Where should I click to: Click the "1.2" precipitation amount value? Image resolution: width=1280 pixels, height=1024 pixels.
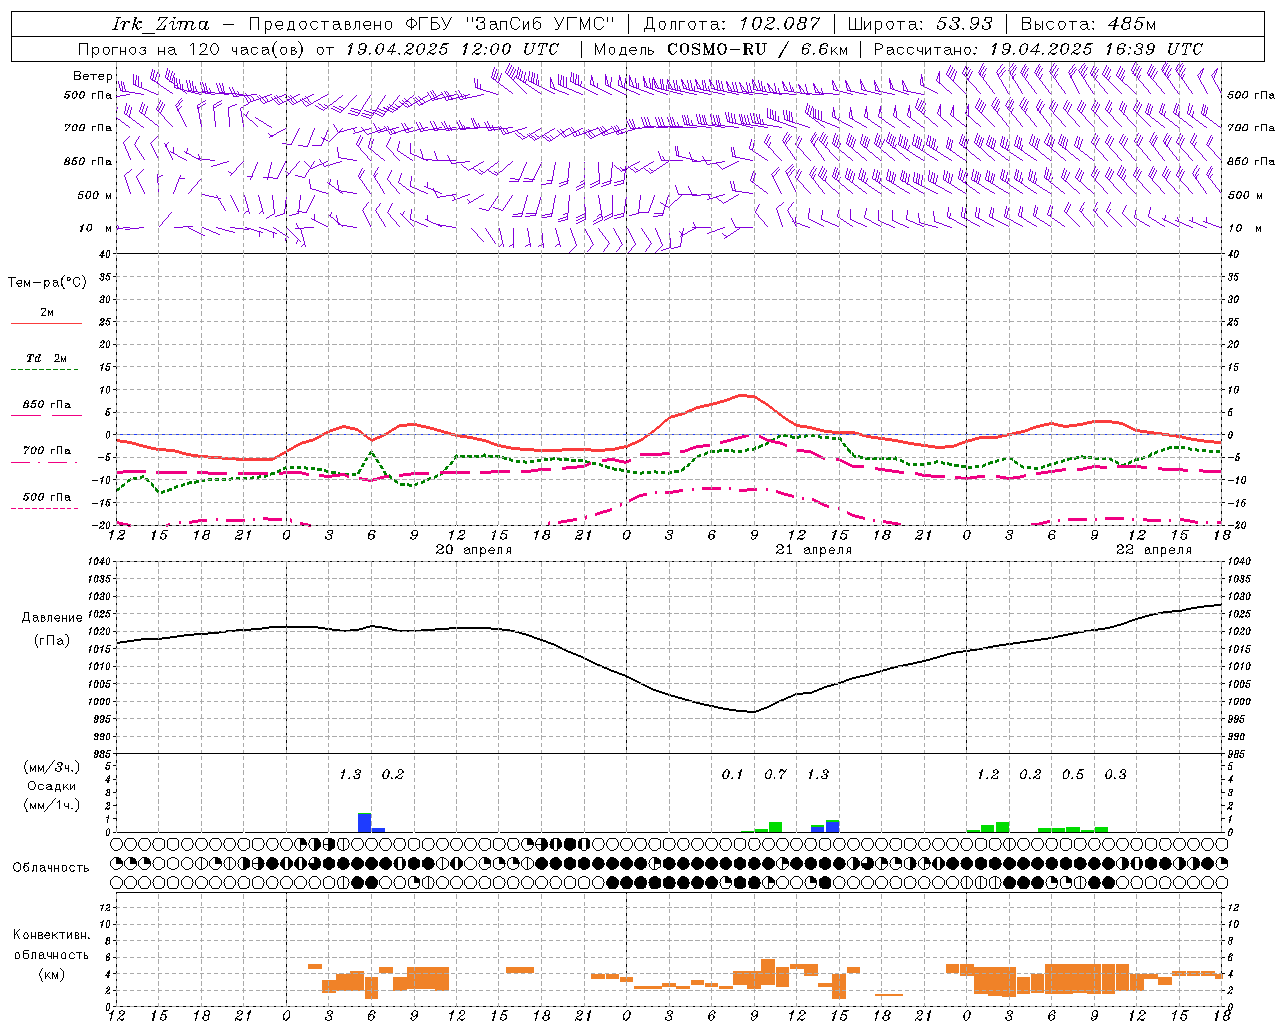[x=988, y=774]
